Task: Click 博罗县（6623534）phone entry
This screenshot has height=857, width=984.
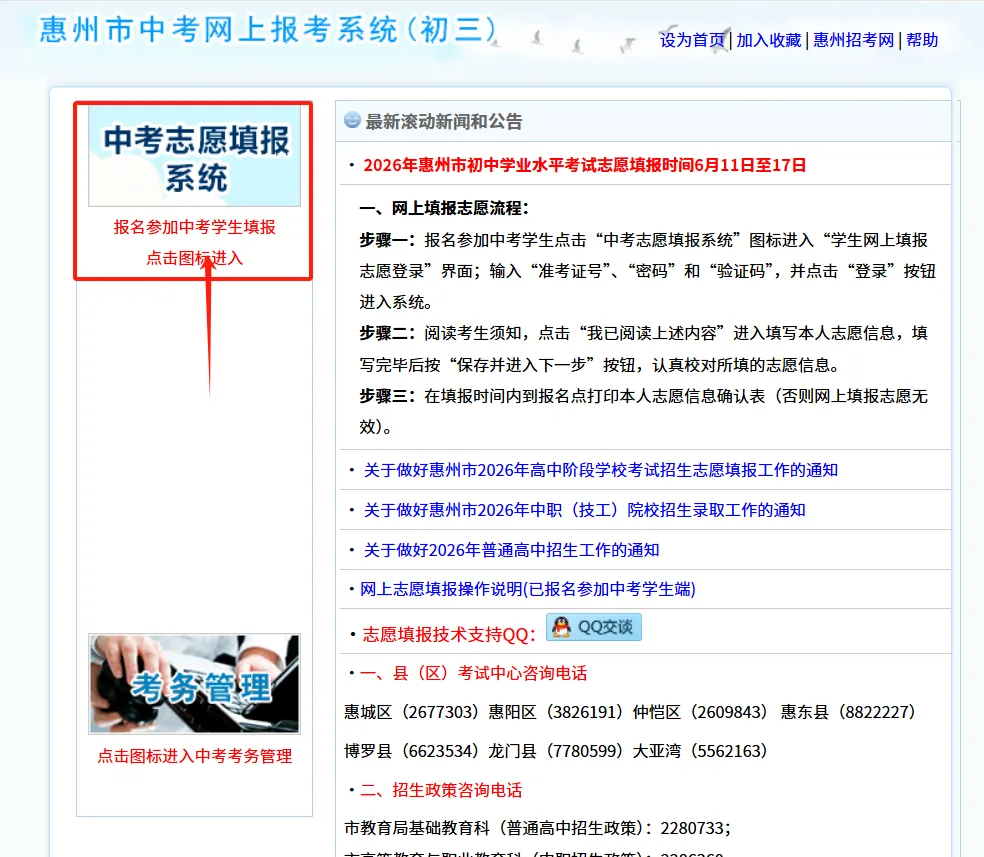Action: [411, 751]
